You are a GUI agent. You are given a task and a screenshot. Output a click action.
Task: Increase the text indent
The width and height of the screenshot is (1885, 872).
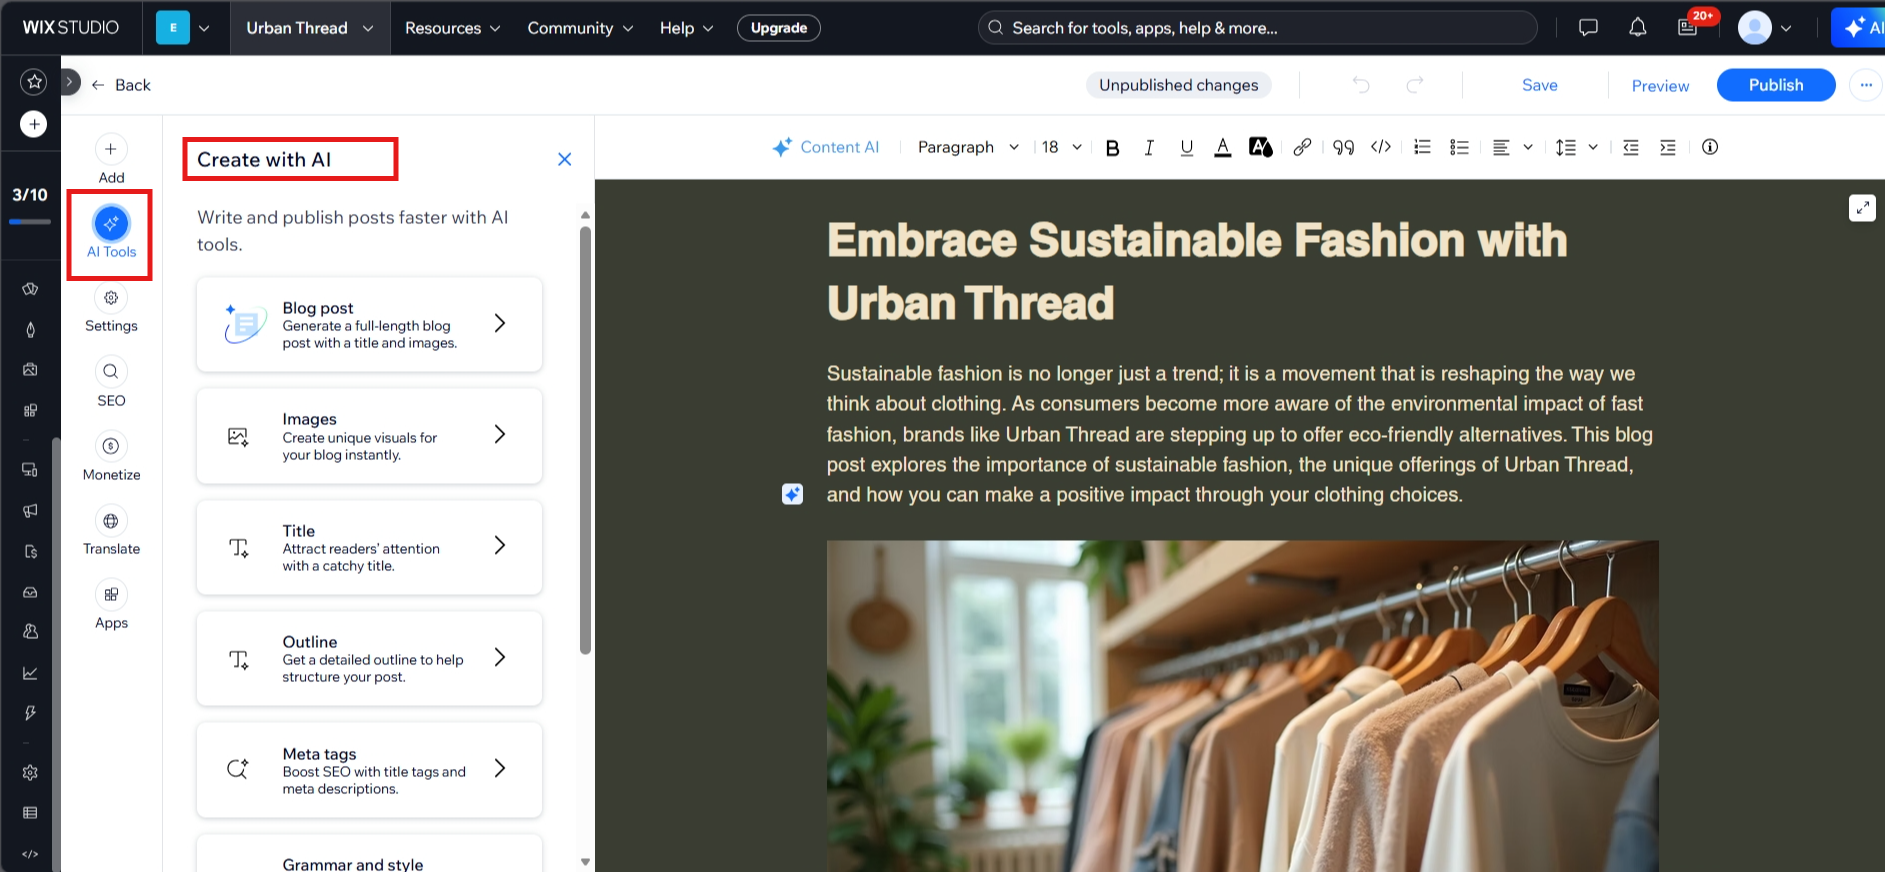click(1668, 147)
